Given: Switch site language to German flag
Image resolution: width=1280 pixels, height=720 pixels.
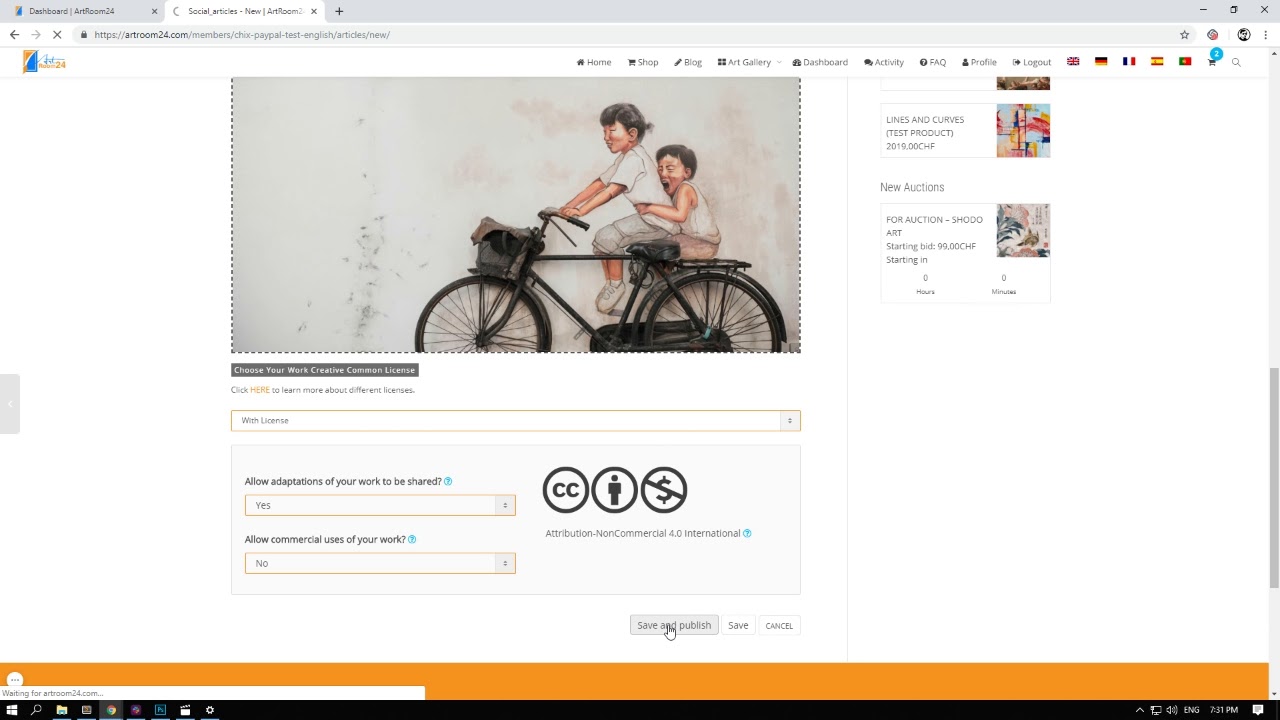Looking at the screenshot, I should (x=1101, y=62).
